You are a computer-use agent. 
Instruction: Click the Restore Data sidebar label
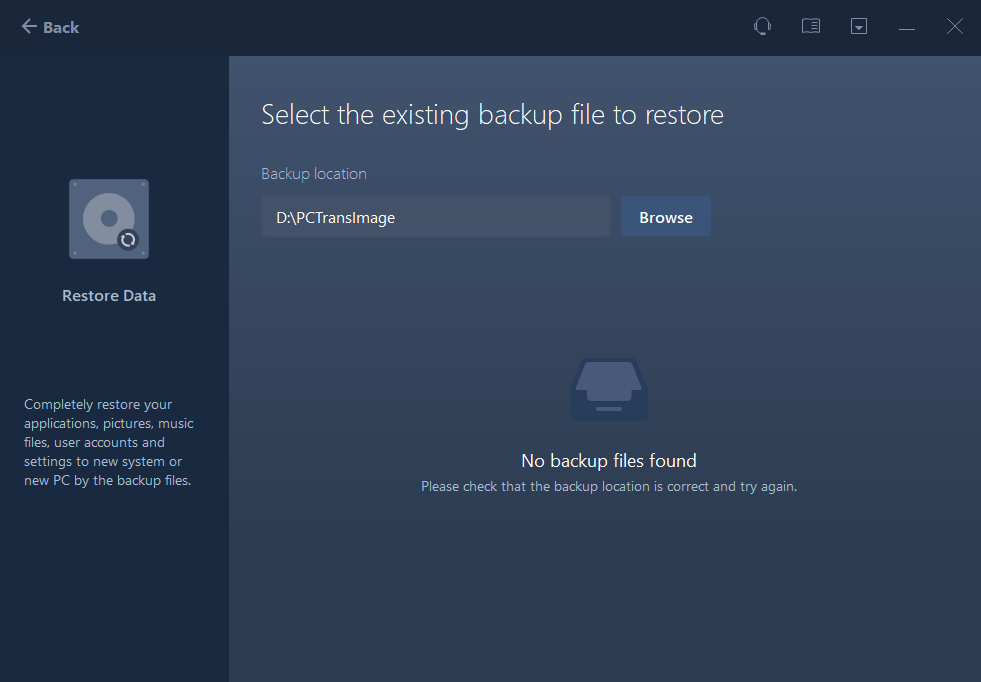tap(109, 296)
